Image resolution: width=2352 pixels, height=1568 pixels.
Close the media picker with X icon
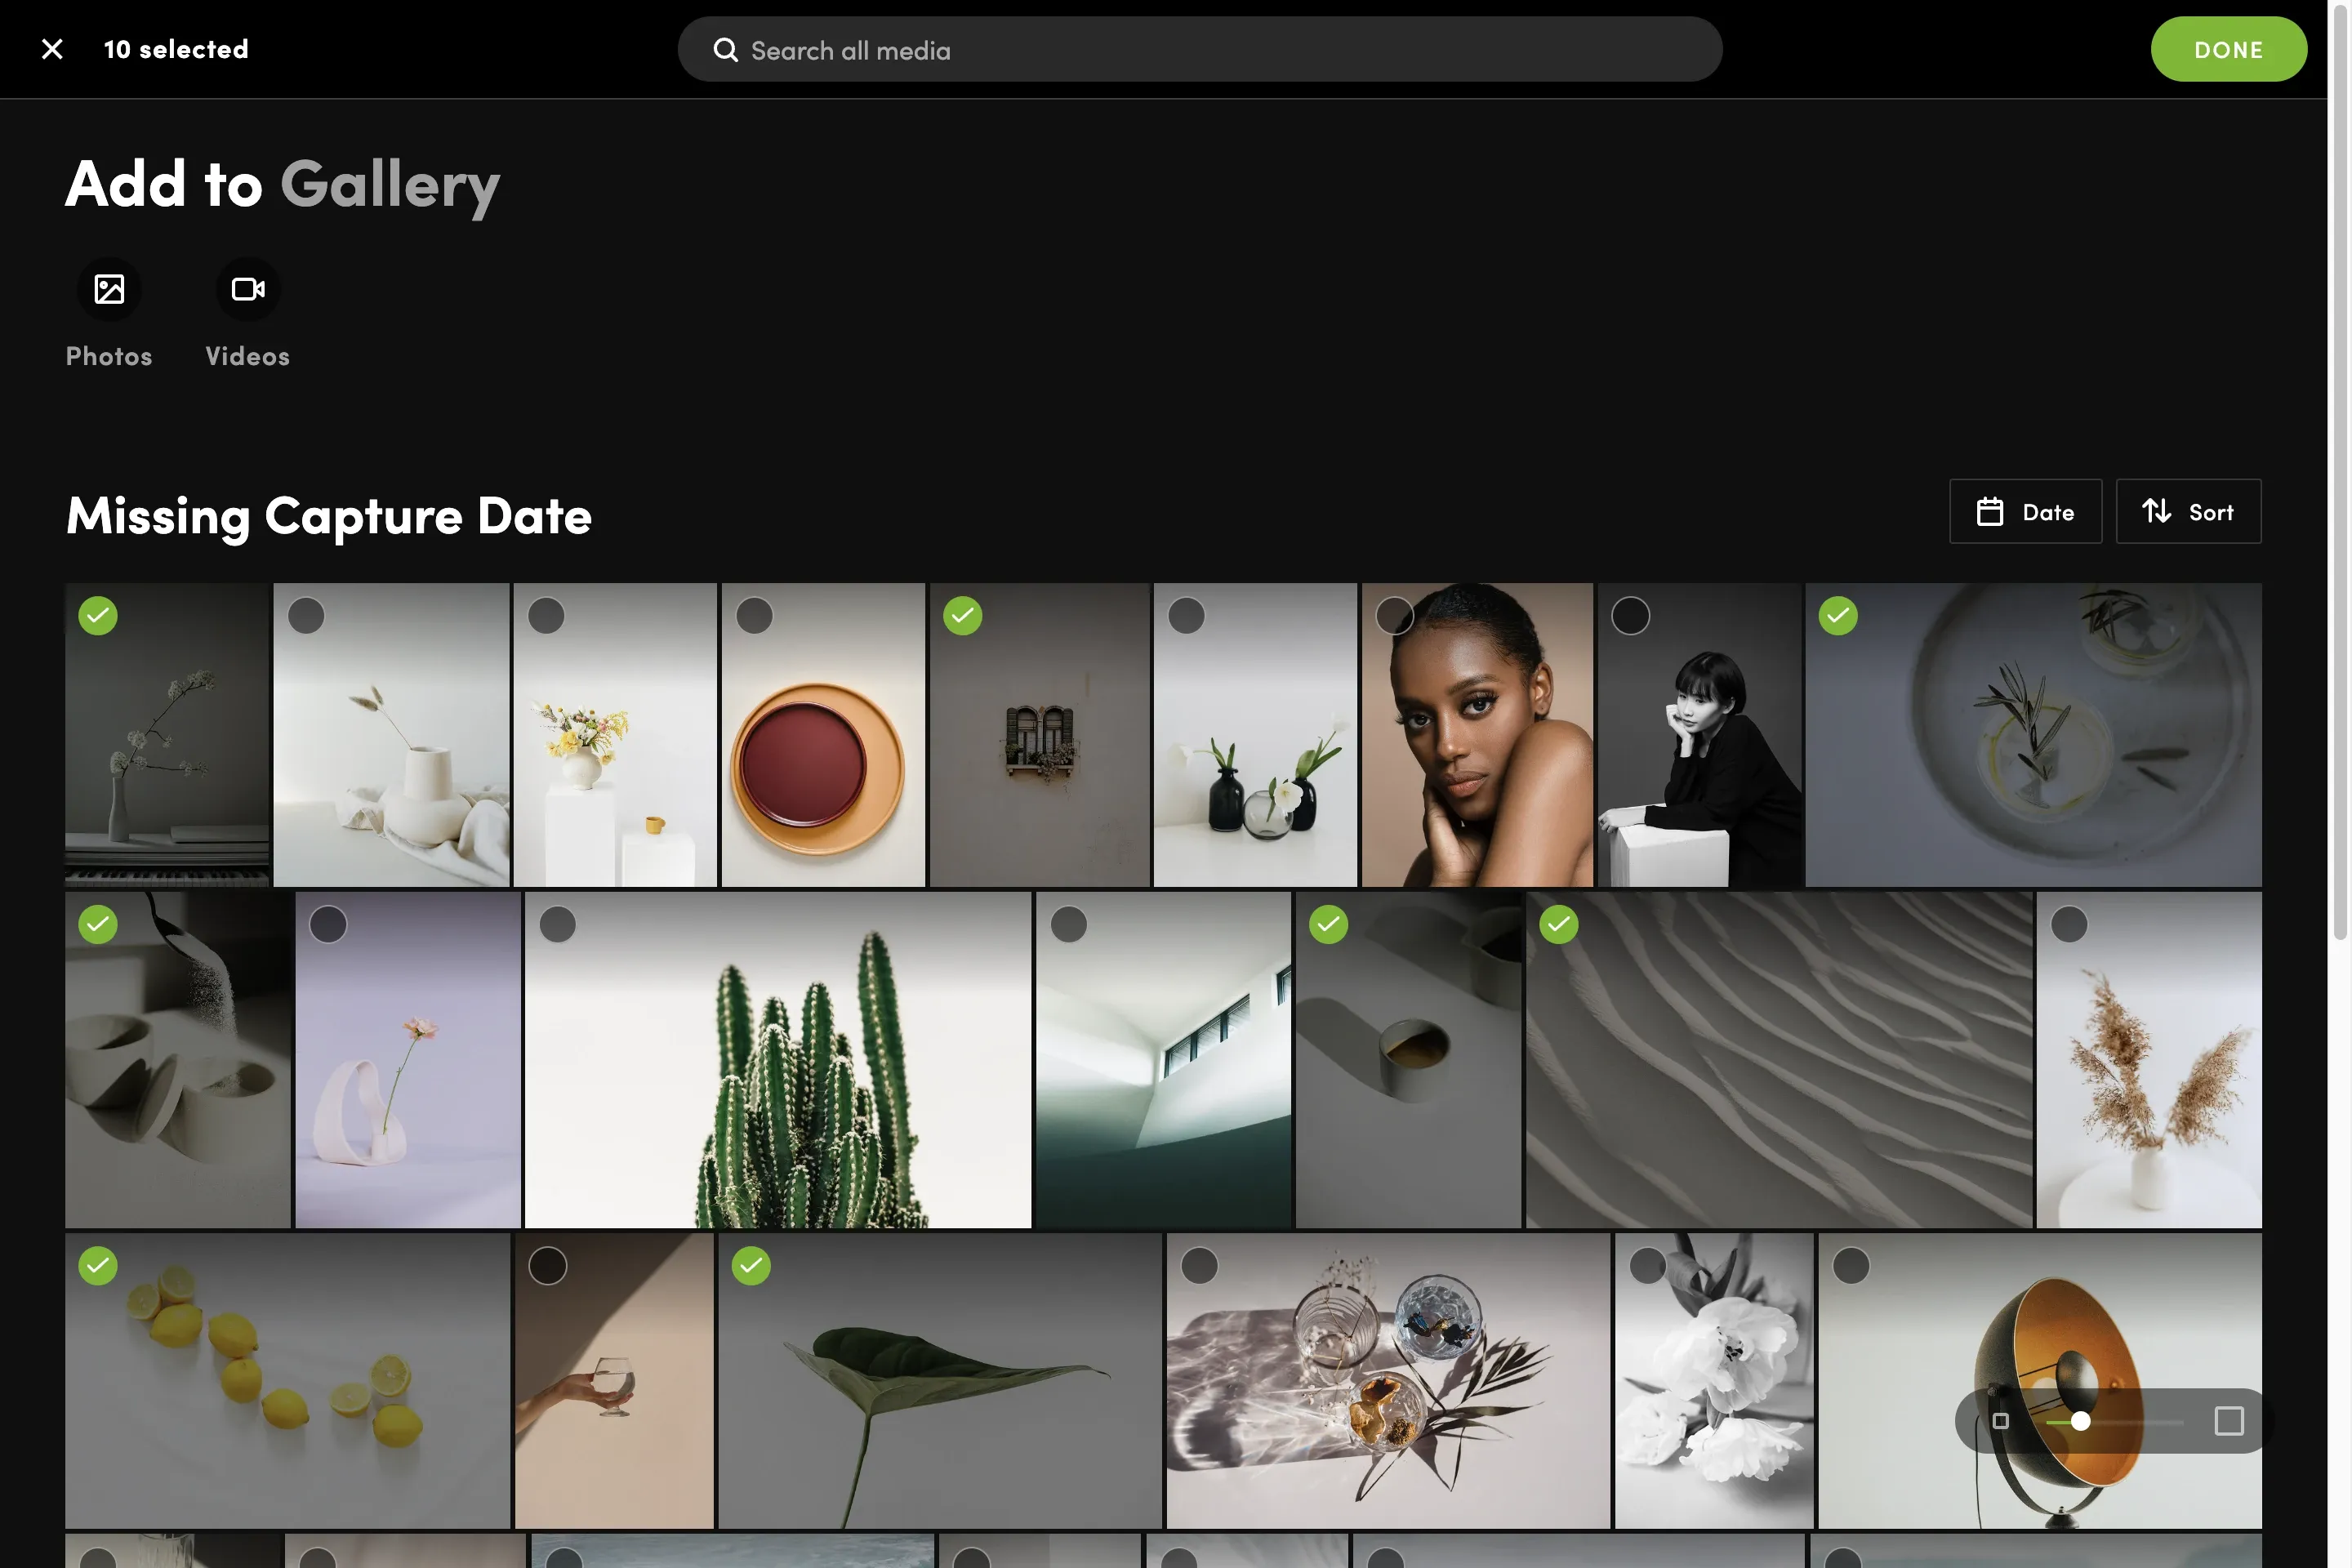point(52,49)
